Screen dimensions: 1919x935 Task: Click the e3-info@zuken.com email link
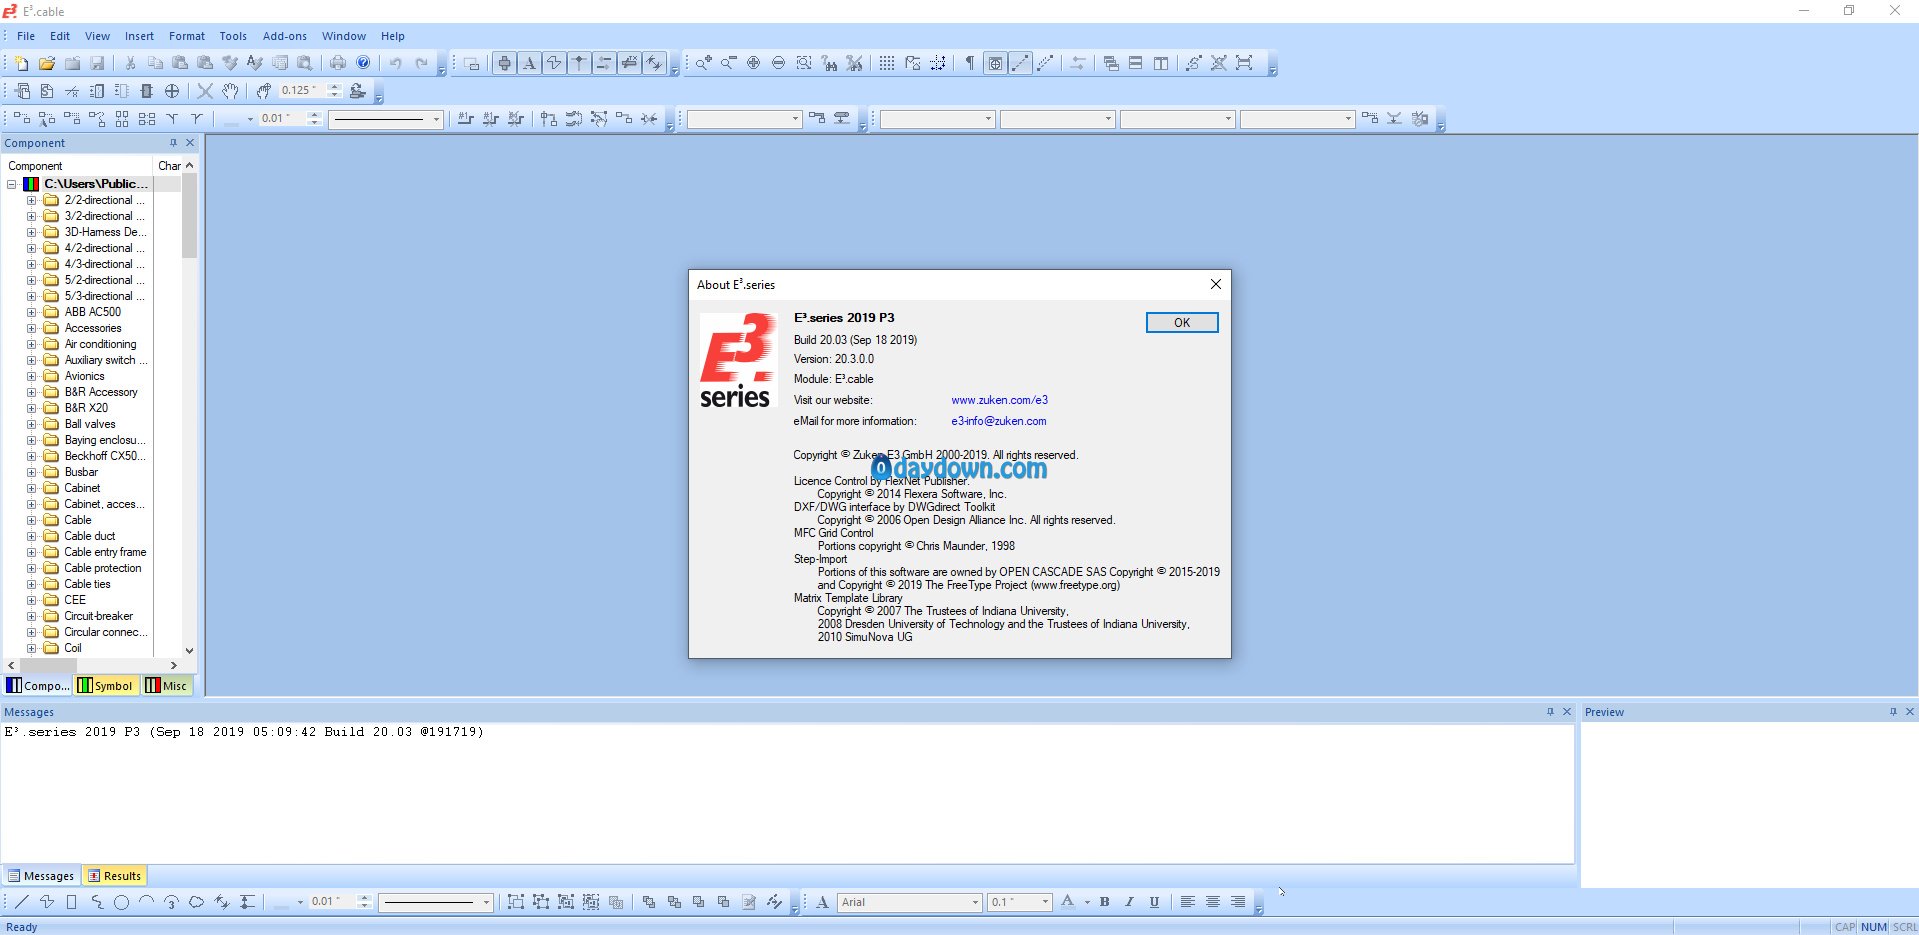[x=999, y=421]
